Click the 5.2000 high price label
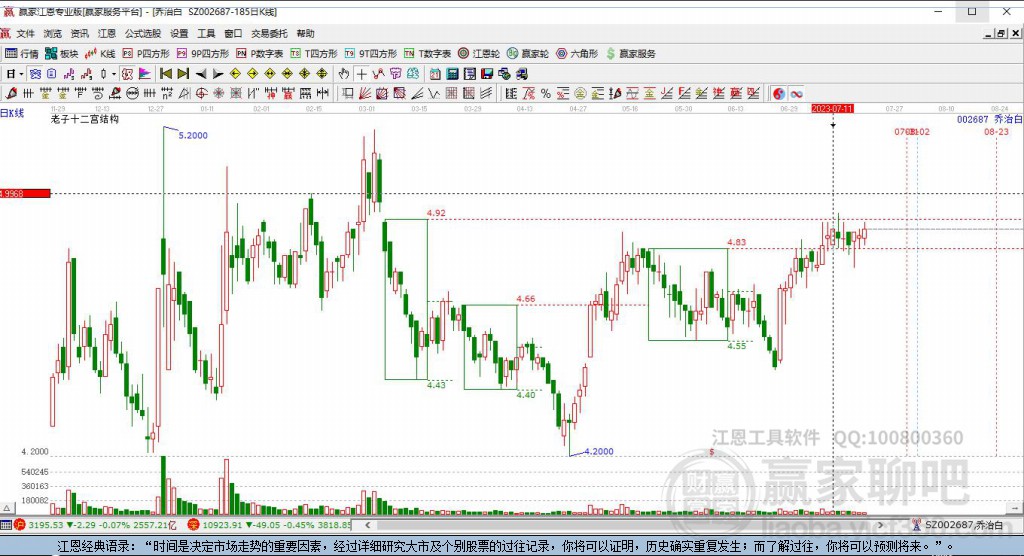 (x=193, y=135)
